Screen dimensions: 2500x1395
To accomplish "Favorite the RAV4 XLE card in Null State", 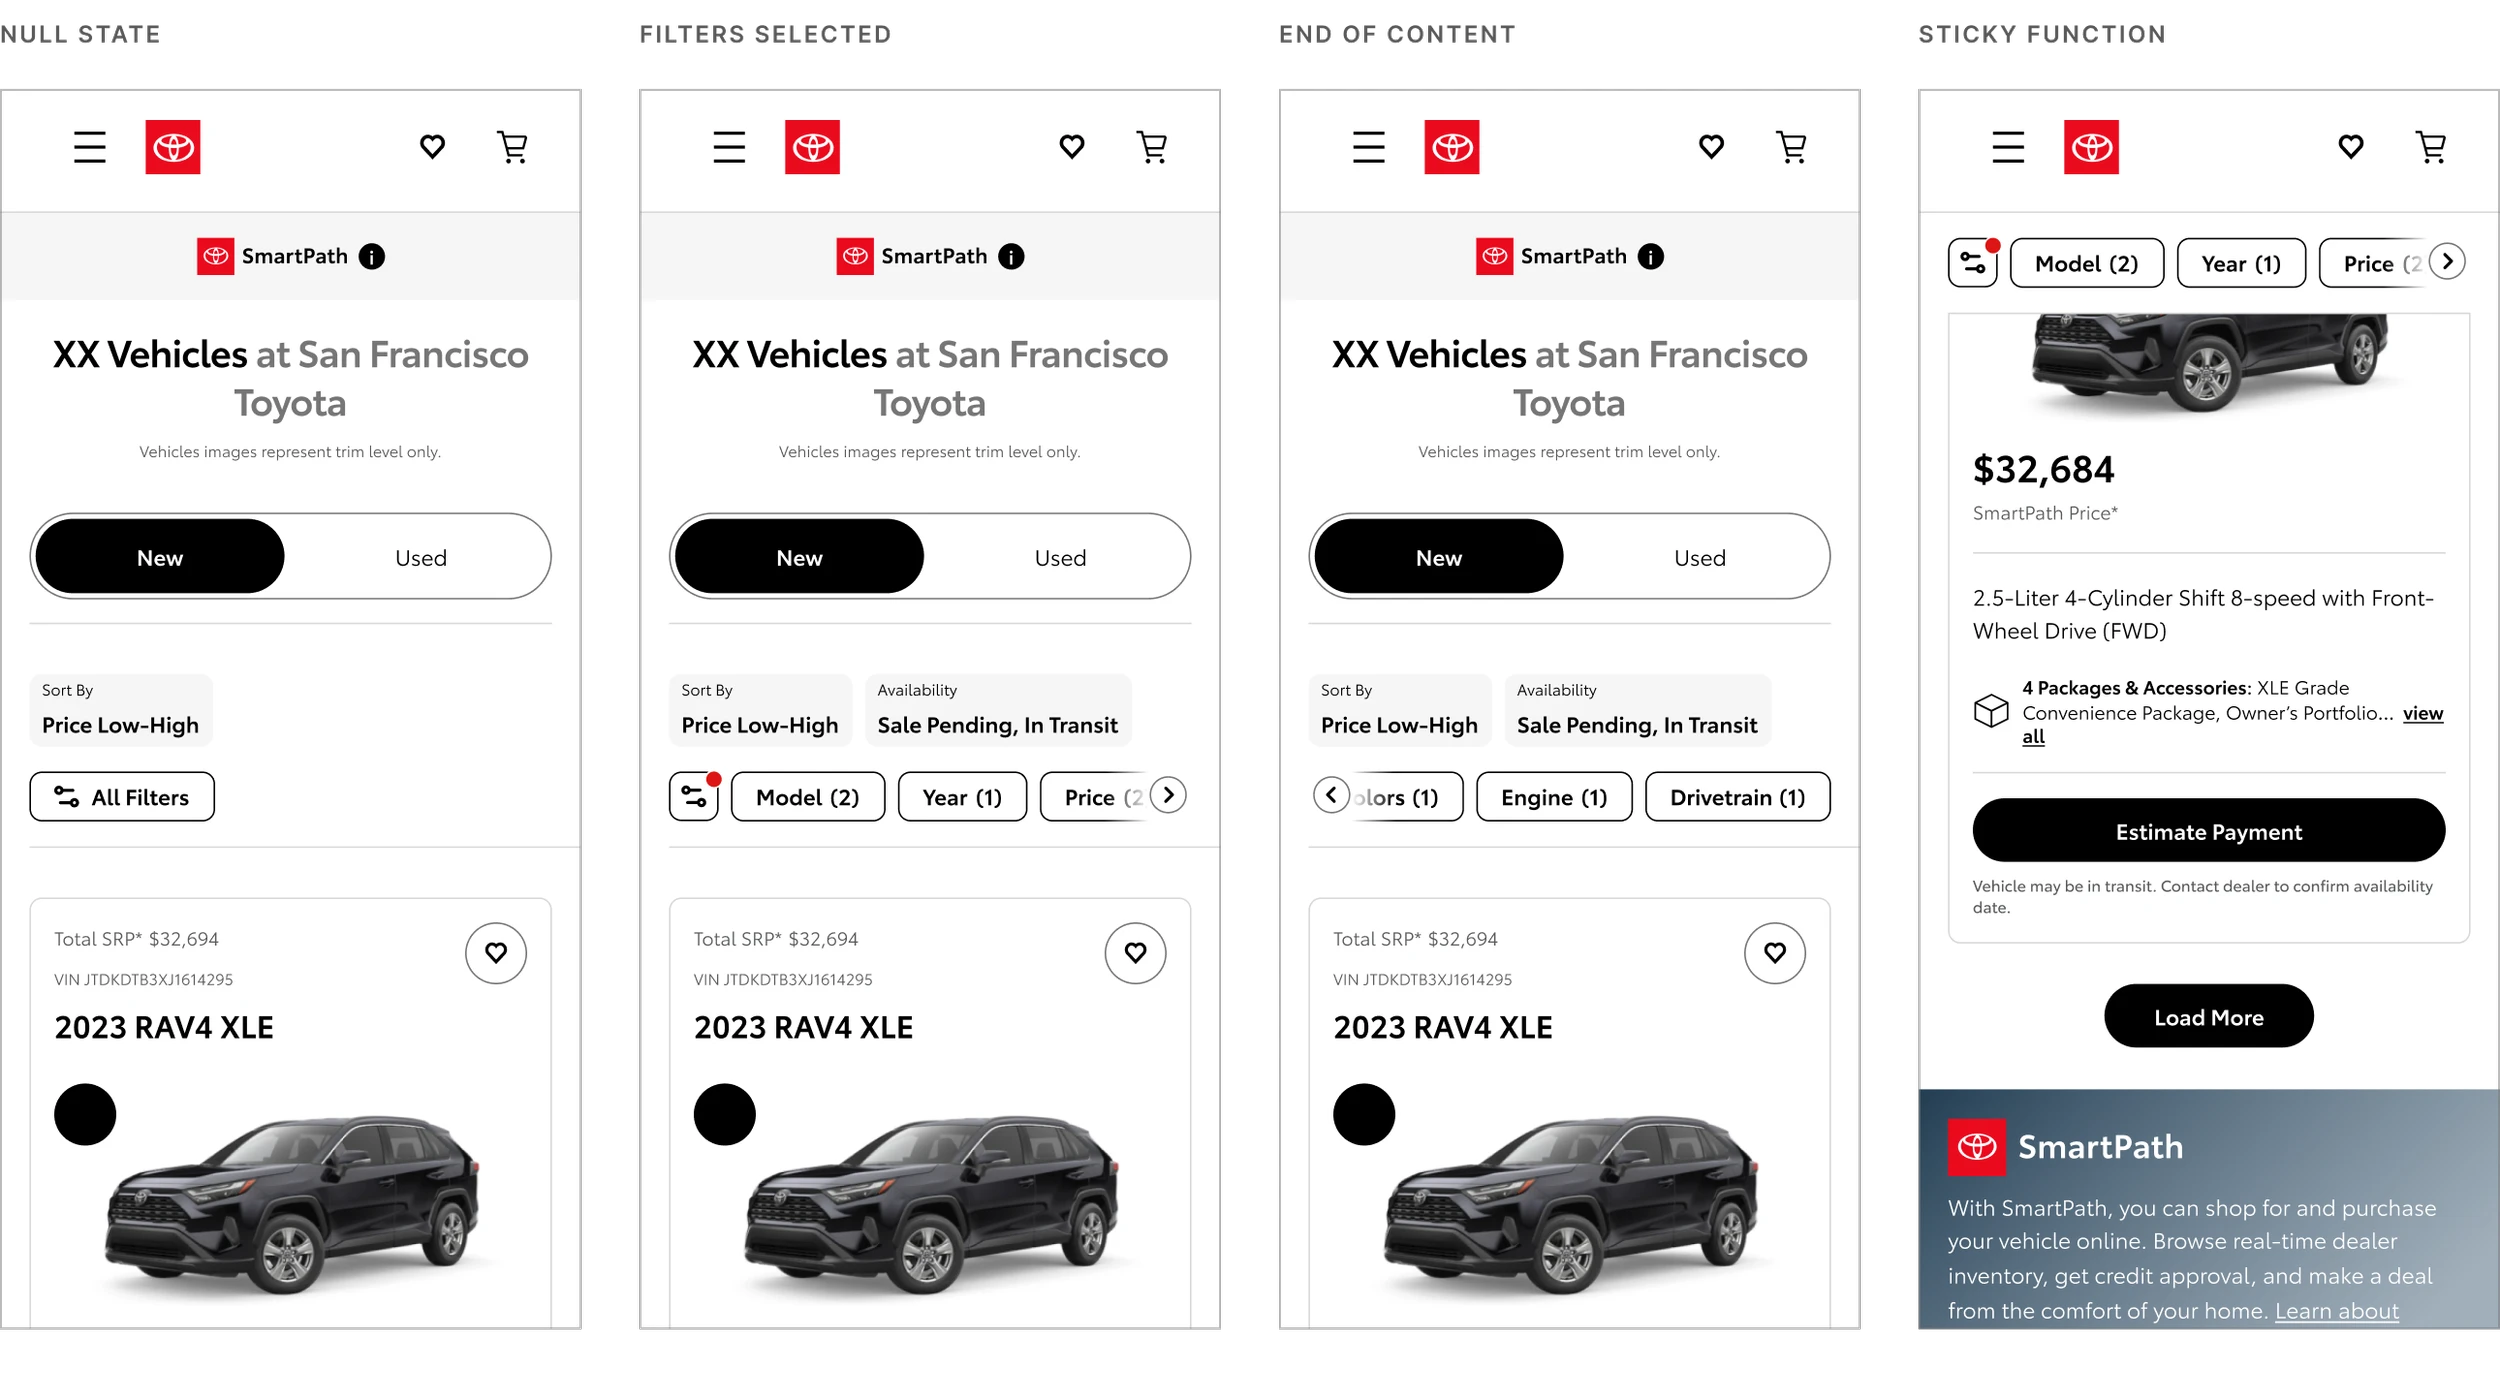I will pos(496,953).
